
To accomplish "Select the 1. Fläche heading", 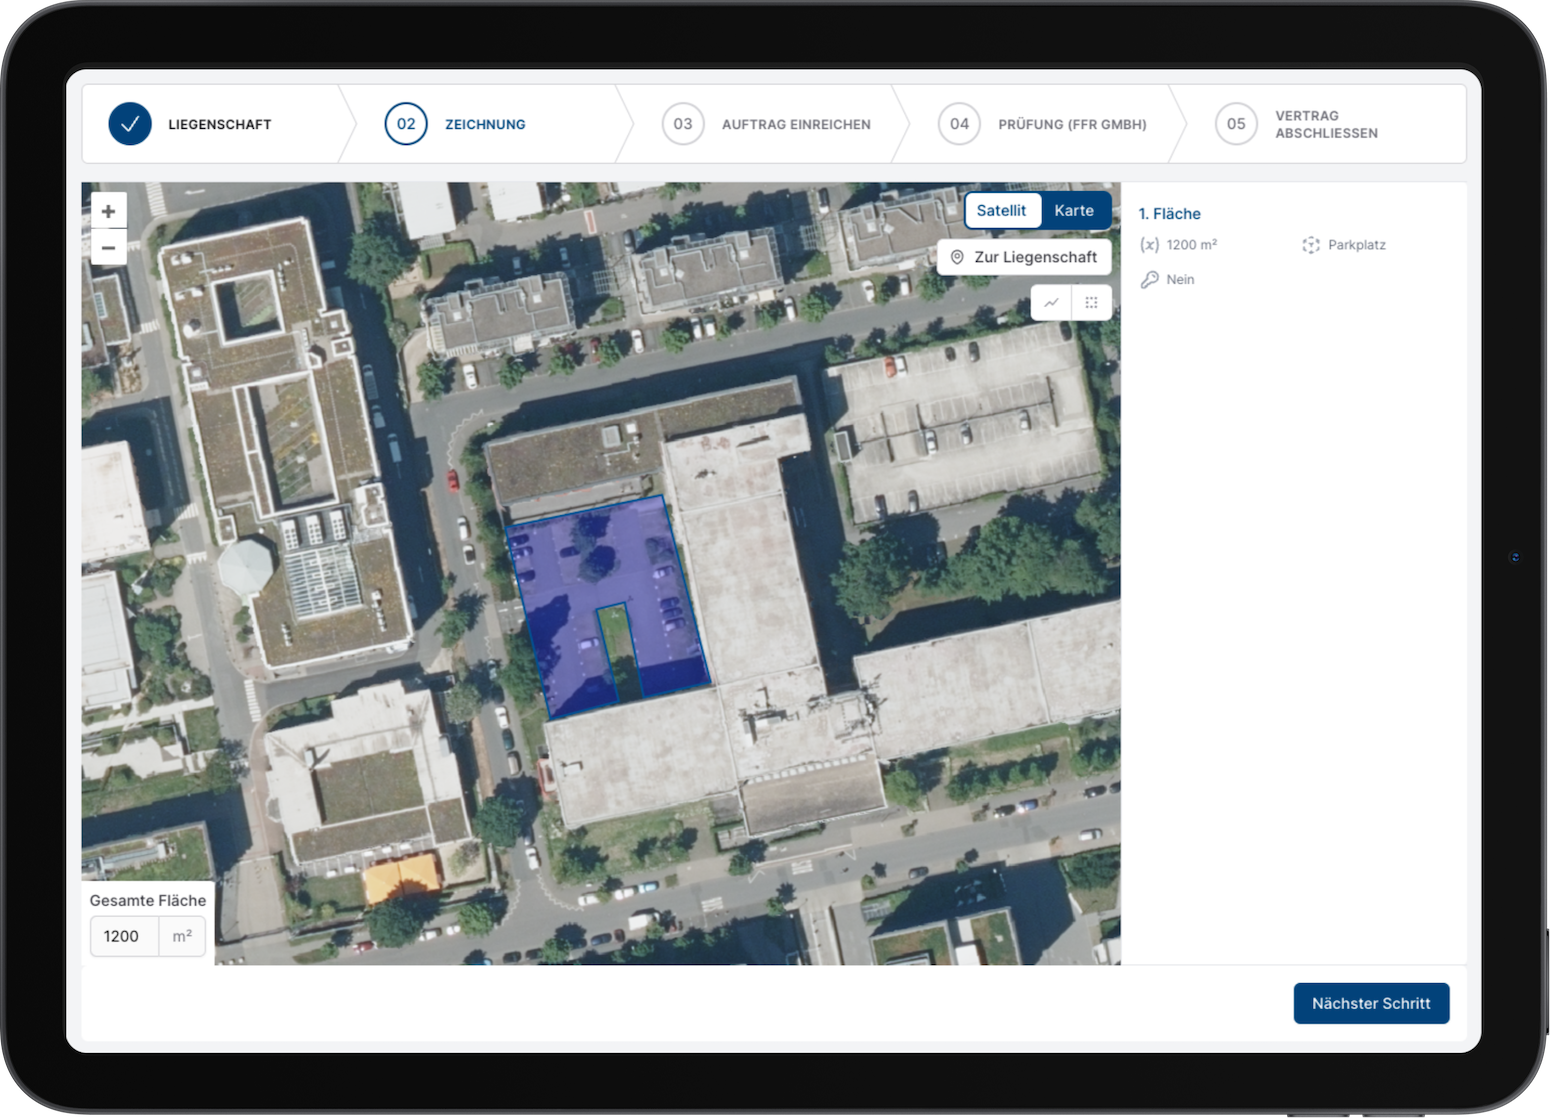I will [x=1169, y=214].
